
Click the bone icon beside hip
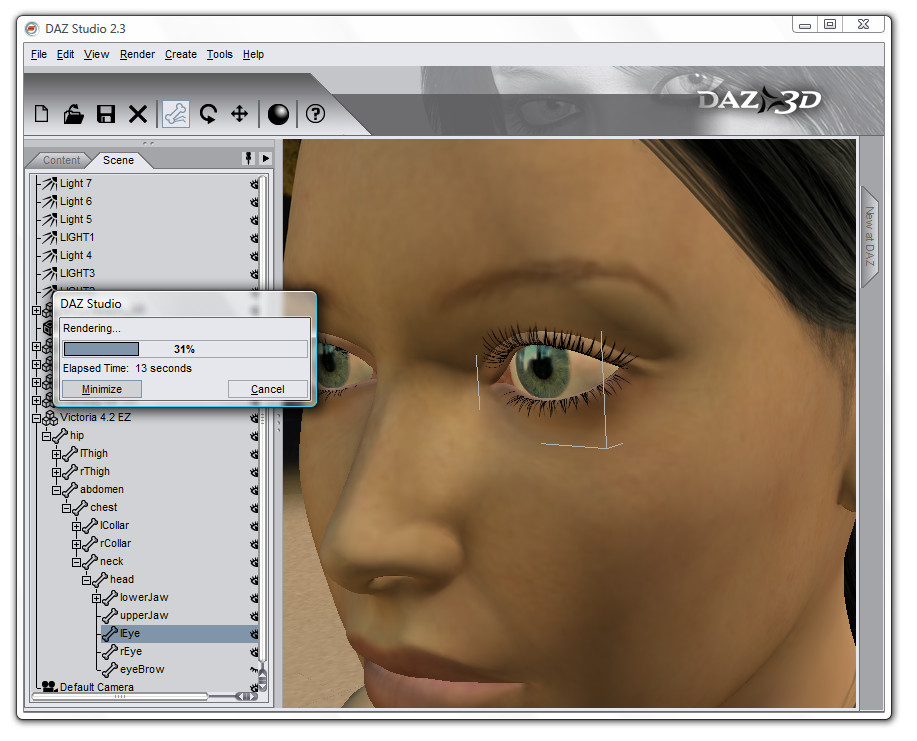[60, 436]
